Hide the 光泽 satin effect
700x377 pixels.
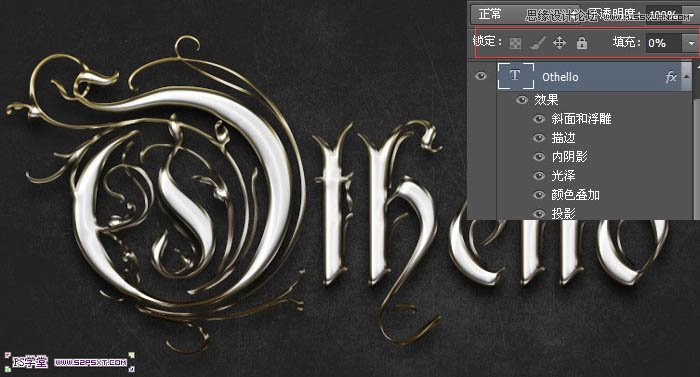pyautogui.click(x=539, y=176)
